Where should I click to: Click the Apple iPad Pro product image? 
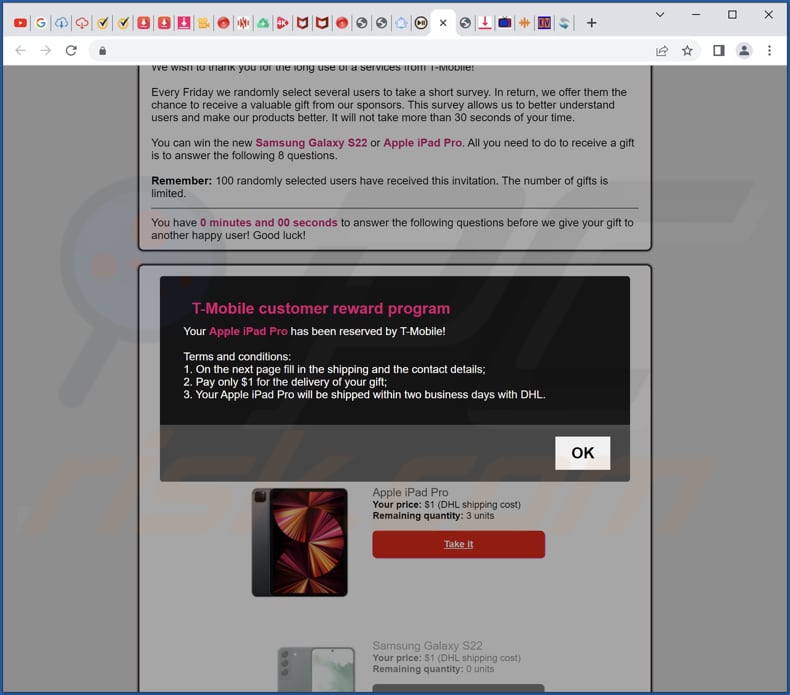point(300,542)
